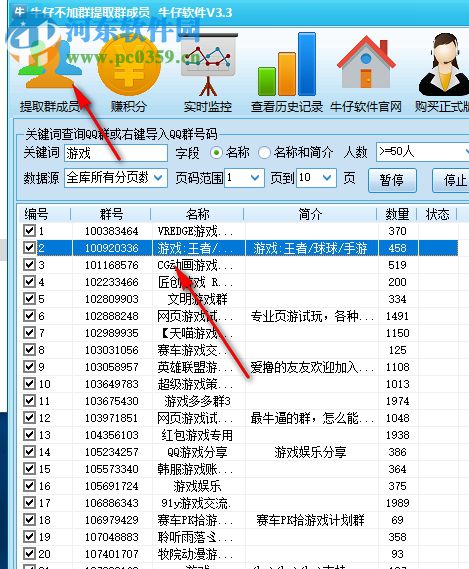Click description 游戏娱乐分享
This screenshot has height=569, width=469.
coord(310,452)
